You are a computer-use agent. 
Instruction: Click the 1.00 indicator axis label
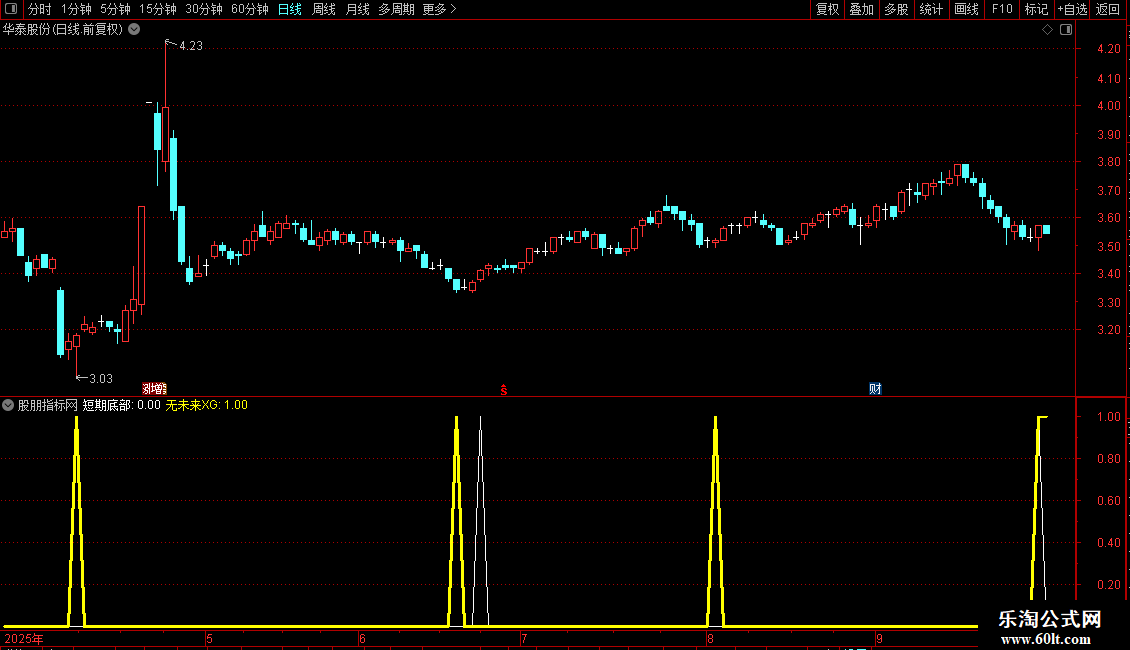point(1108,417)
